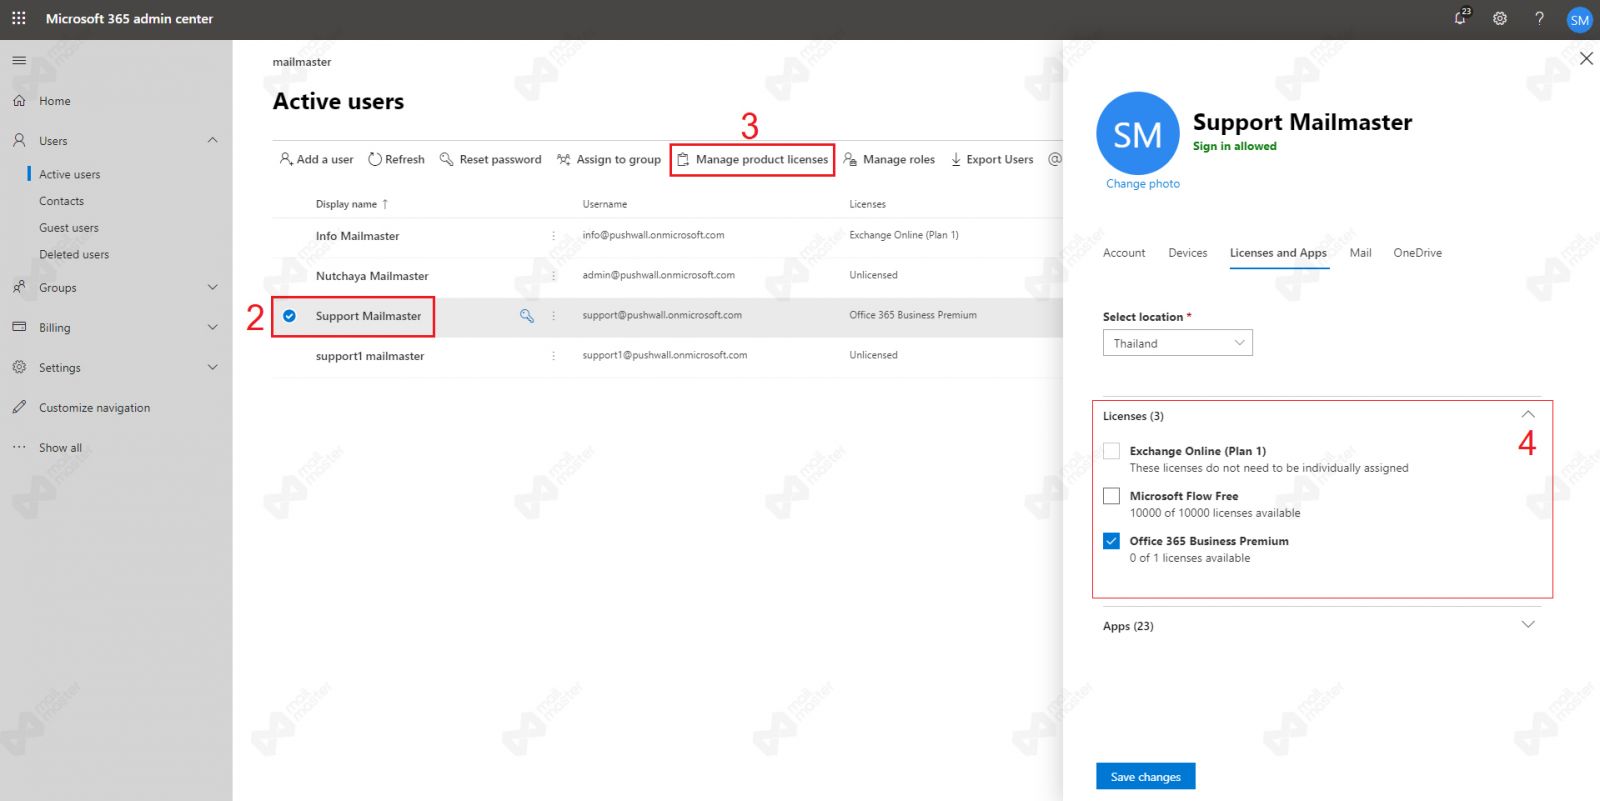Click the Change photo link
The image size is (1600, 801).
[x=1143, y=184]
